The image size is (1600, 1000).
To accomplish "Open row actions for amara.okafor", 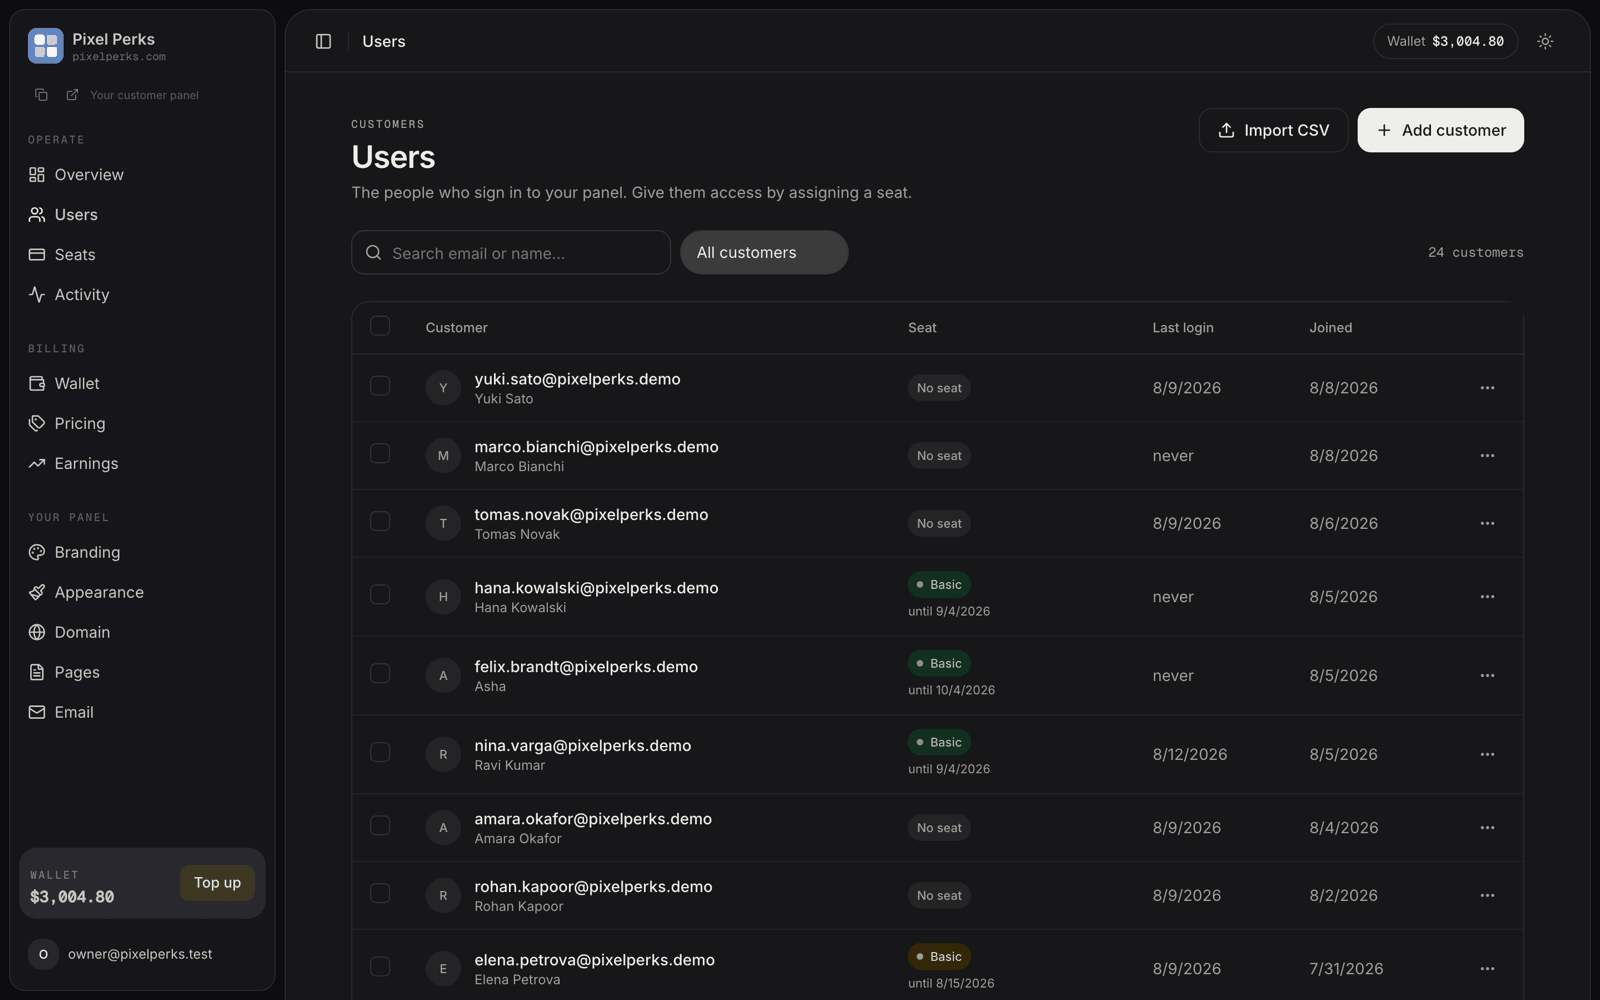I will tap(1487, 828).
